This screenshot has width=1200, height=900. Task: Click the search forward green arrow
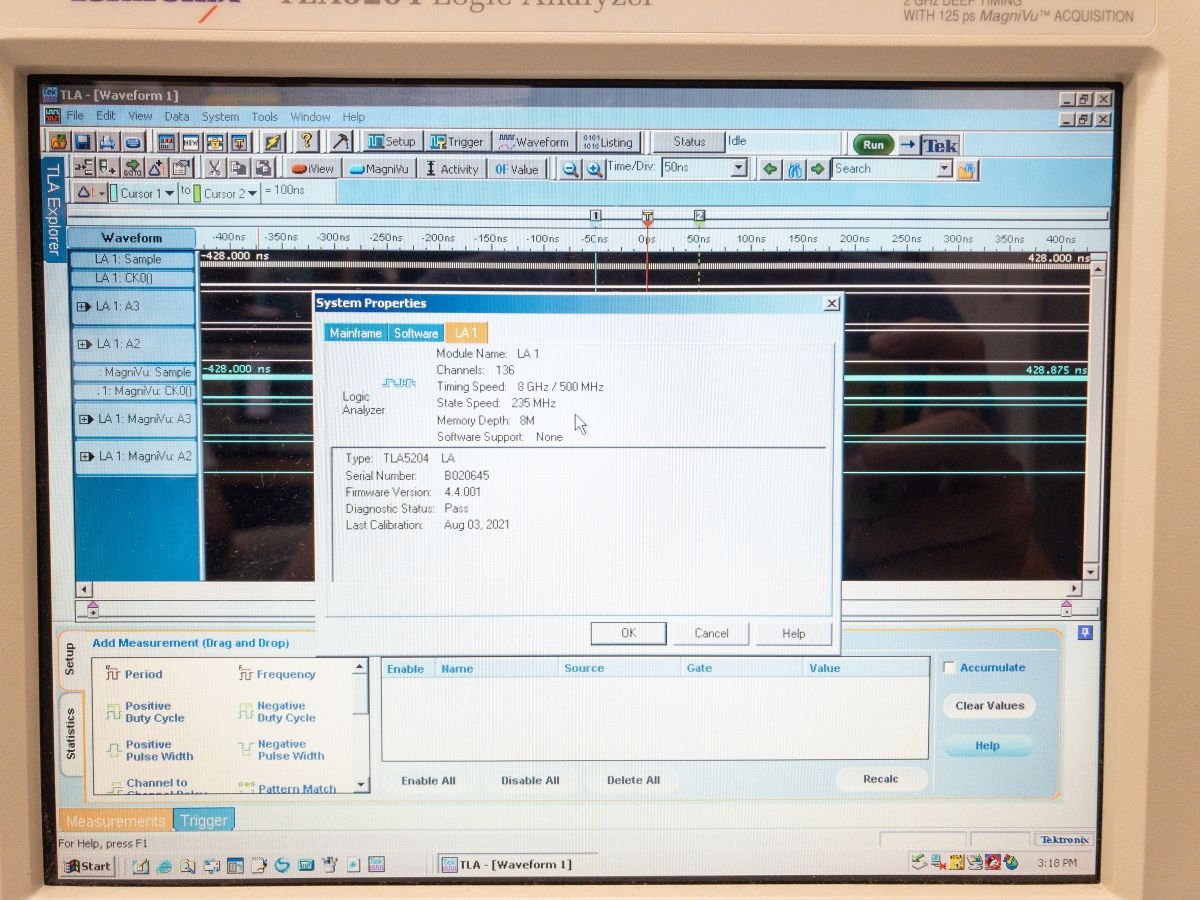818,169
